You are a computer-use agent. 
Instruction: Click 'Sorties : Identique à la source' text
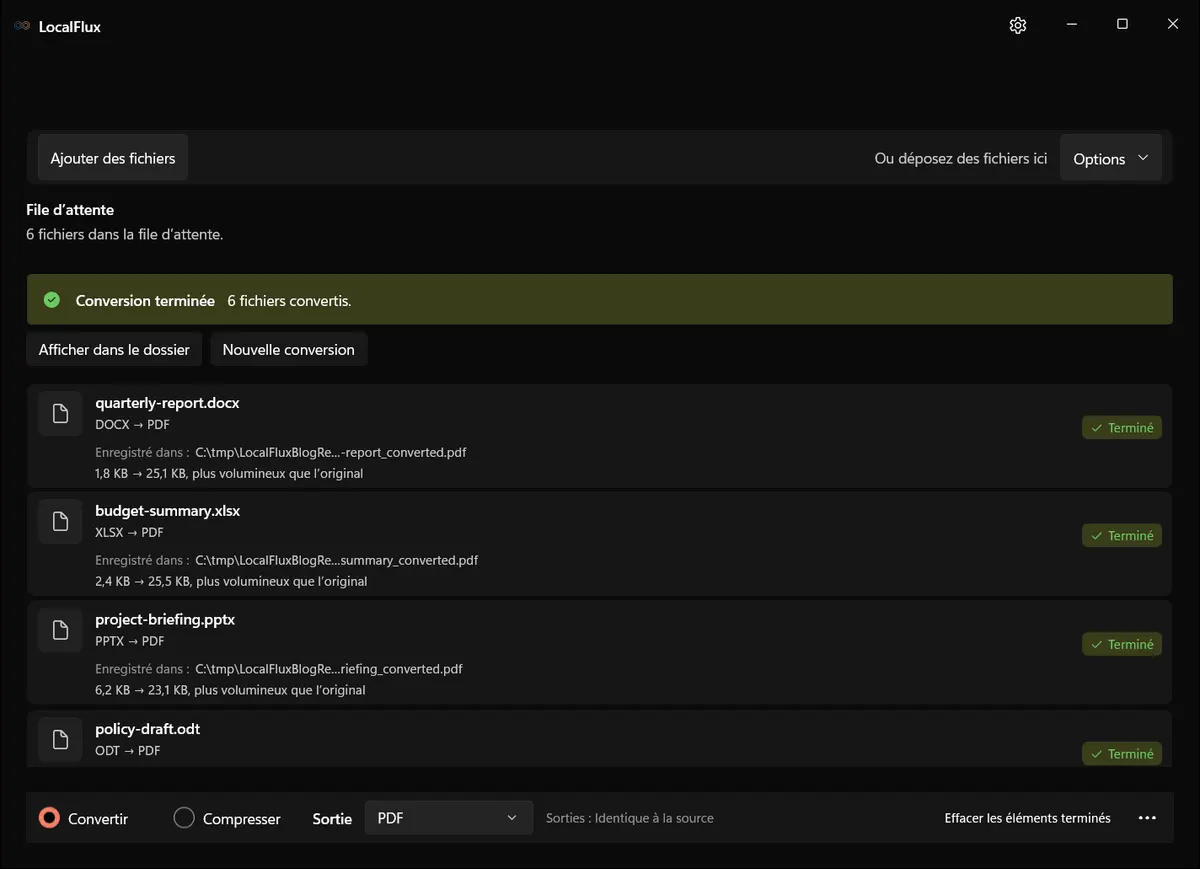tap(630, 818)
